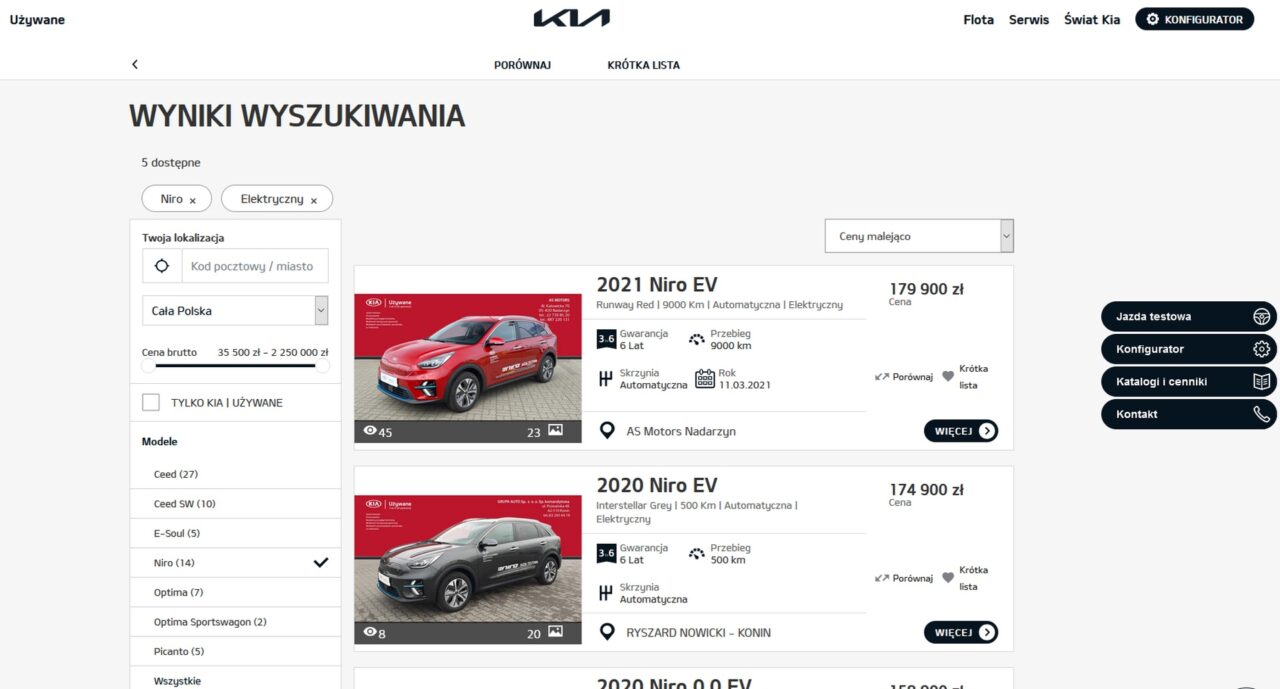This screenshot has height=689, width=1280.
Task: Click heart icon for 2020 Niro EV
Action: click(x=948, y=578)
